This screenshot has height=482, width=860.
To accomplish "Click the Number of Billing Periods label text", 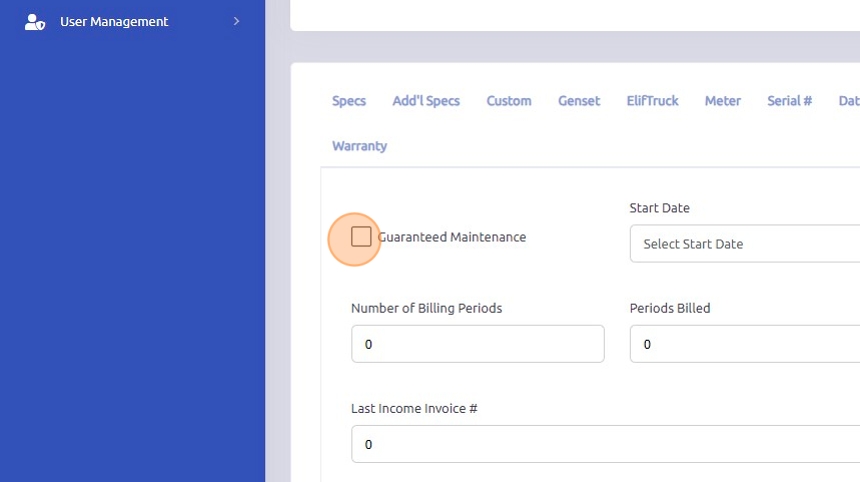I will coord(426,308).
